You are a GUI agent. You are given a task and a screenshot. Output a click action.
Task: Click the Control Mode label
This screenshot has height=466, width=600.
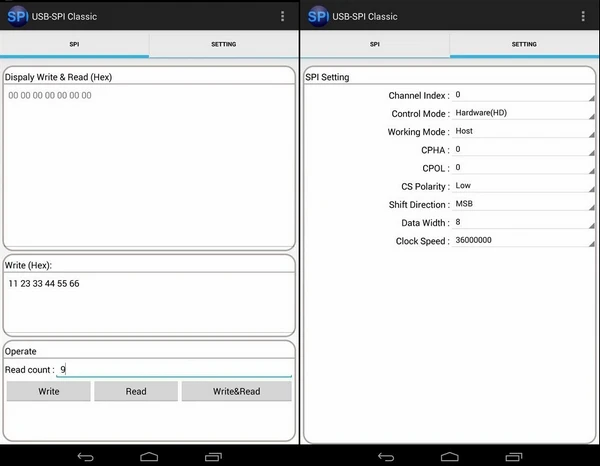click(x=421, y=114)
